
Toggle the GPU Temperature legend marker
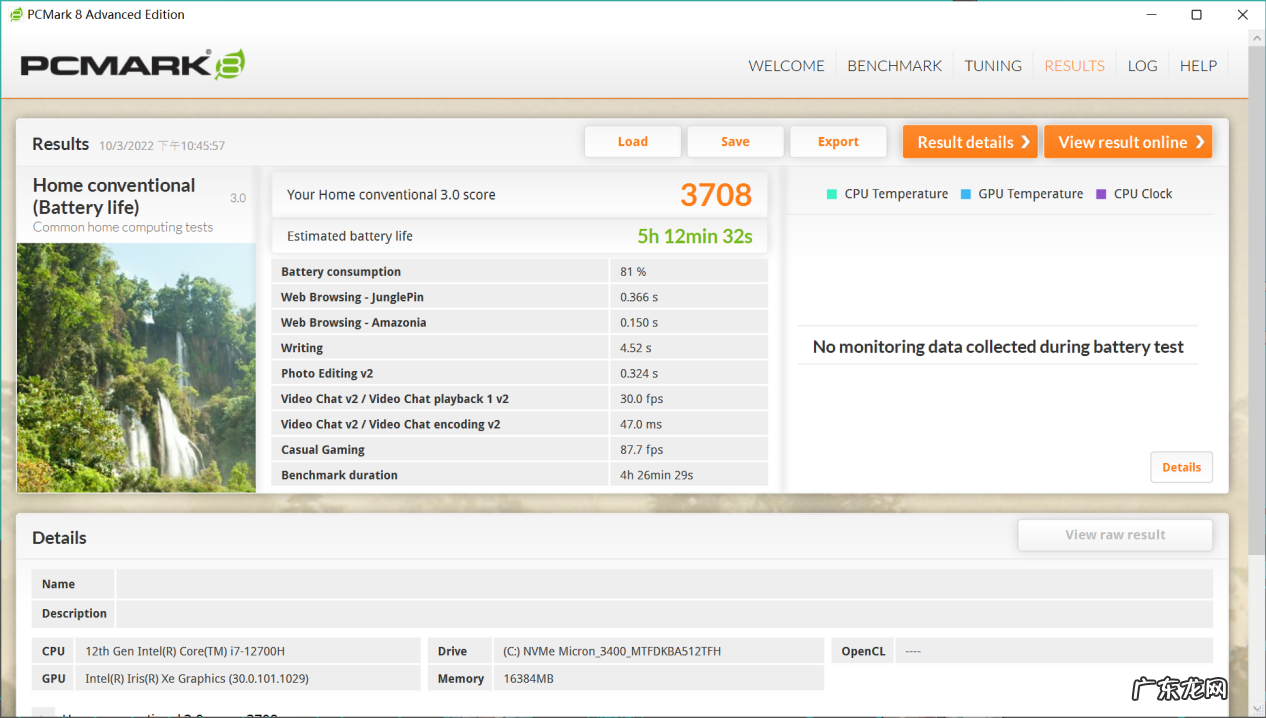point(966,194)
